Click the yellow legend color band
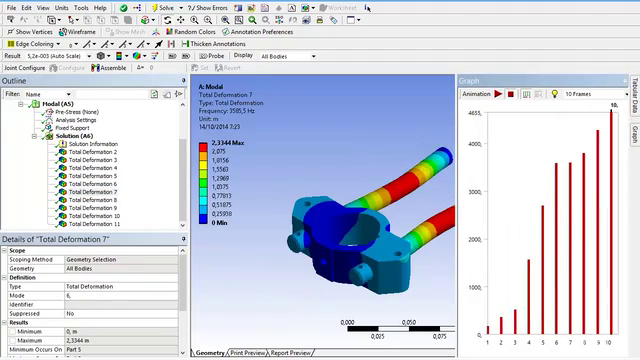The image size is (640, 360). (x=203, y=165)
